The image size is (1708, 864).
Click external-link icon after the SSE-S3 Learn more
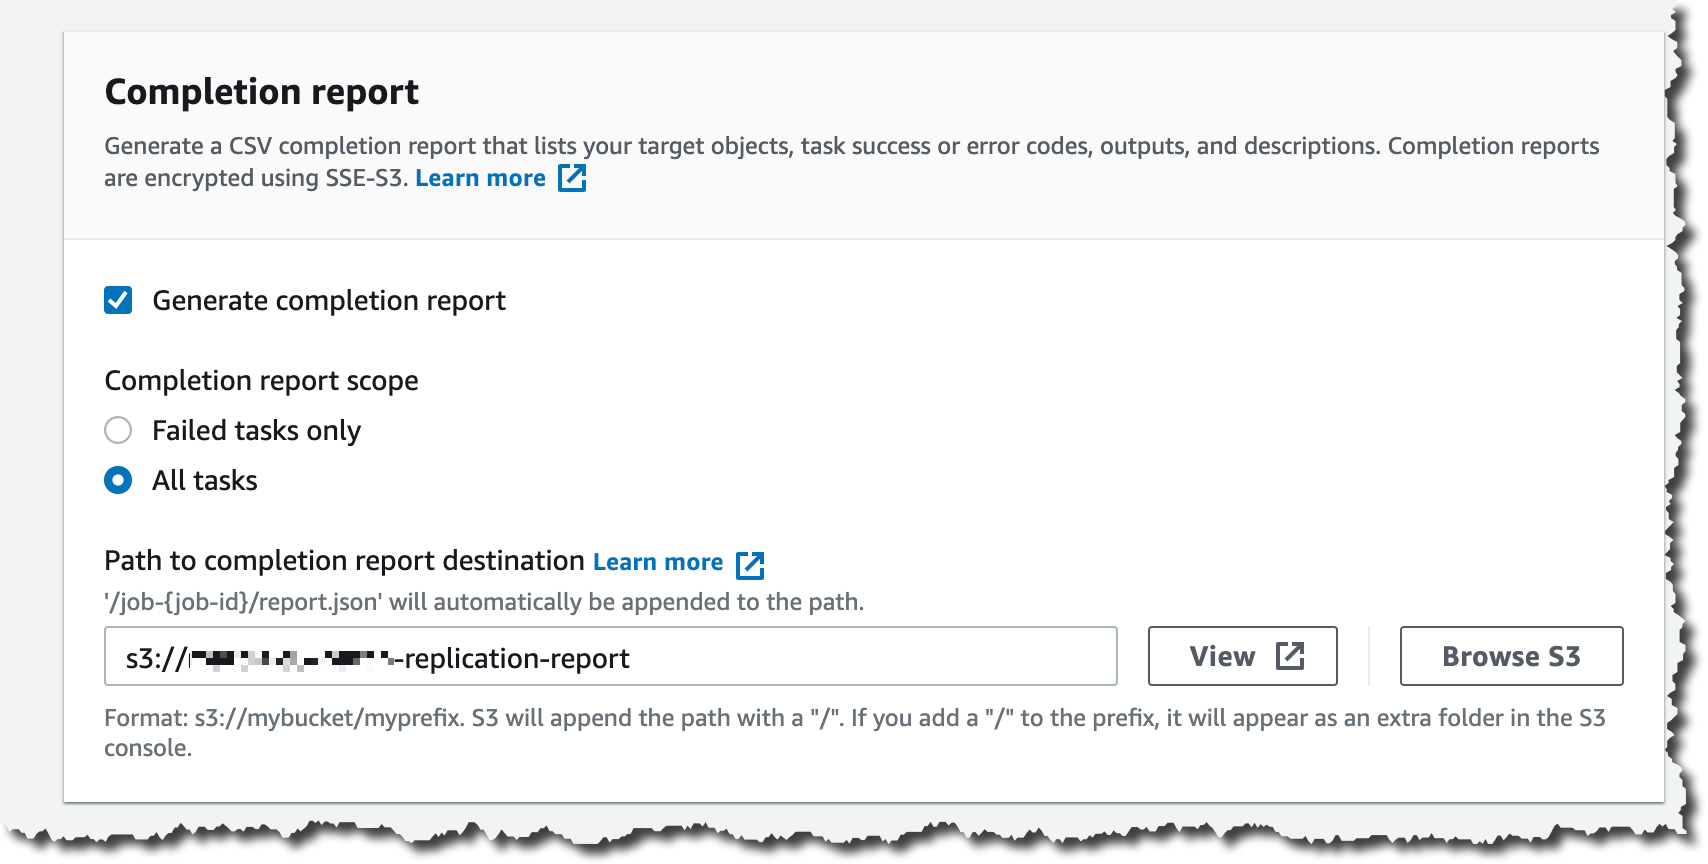click(572, 178)
